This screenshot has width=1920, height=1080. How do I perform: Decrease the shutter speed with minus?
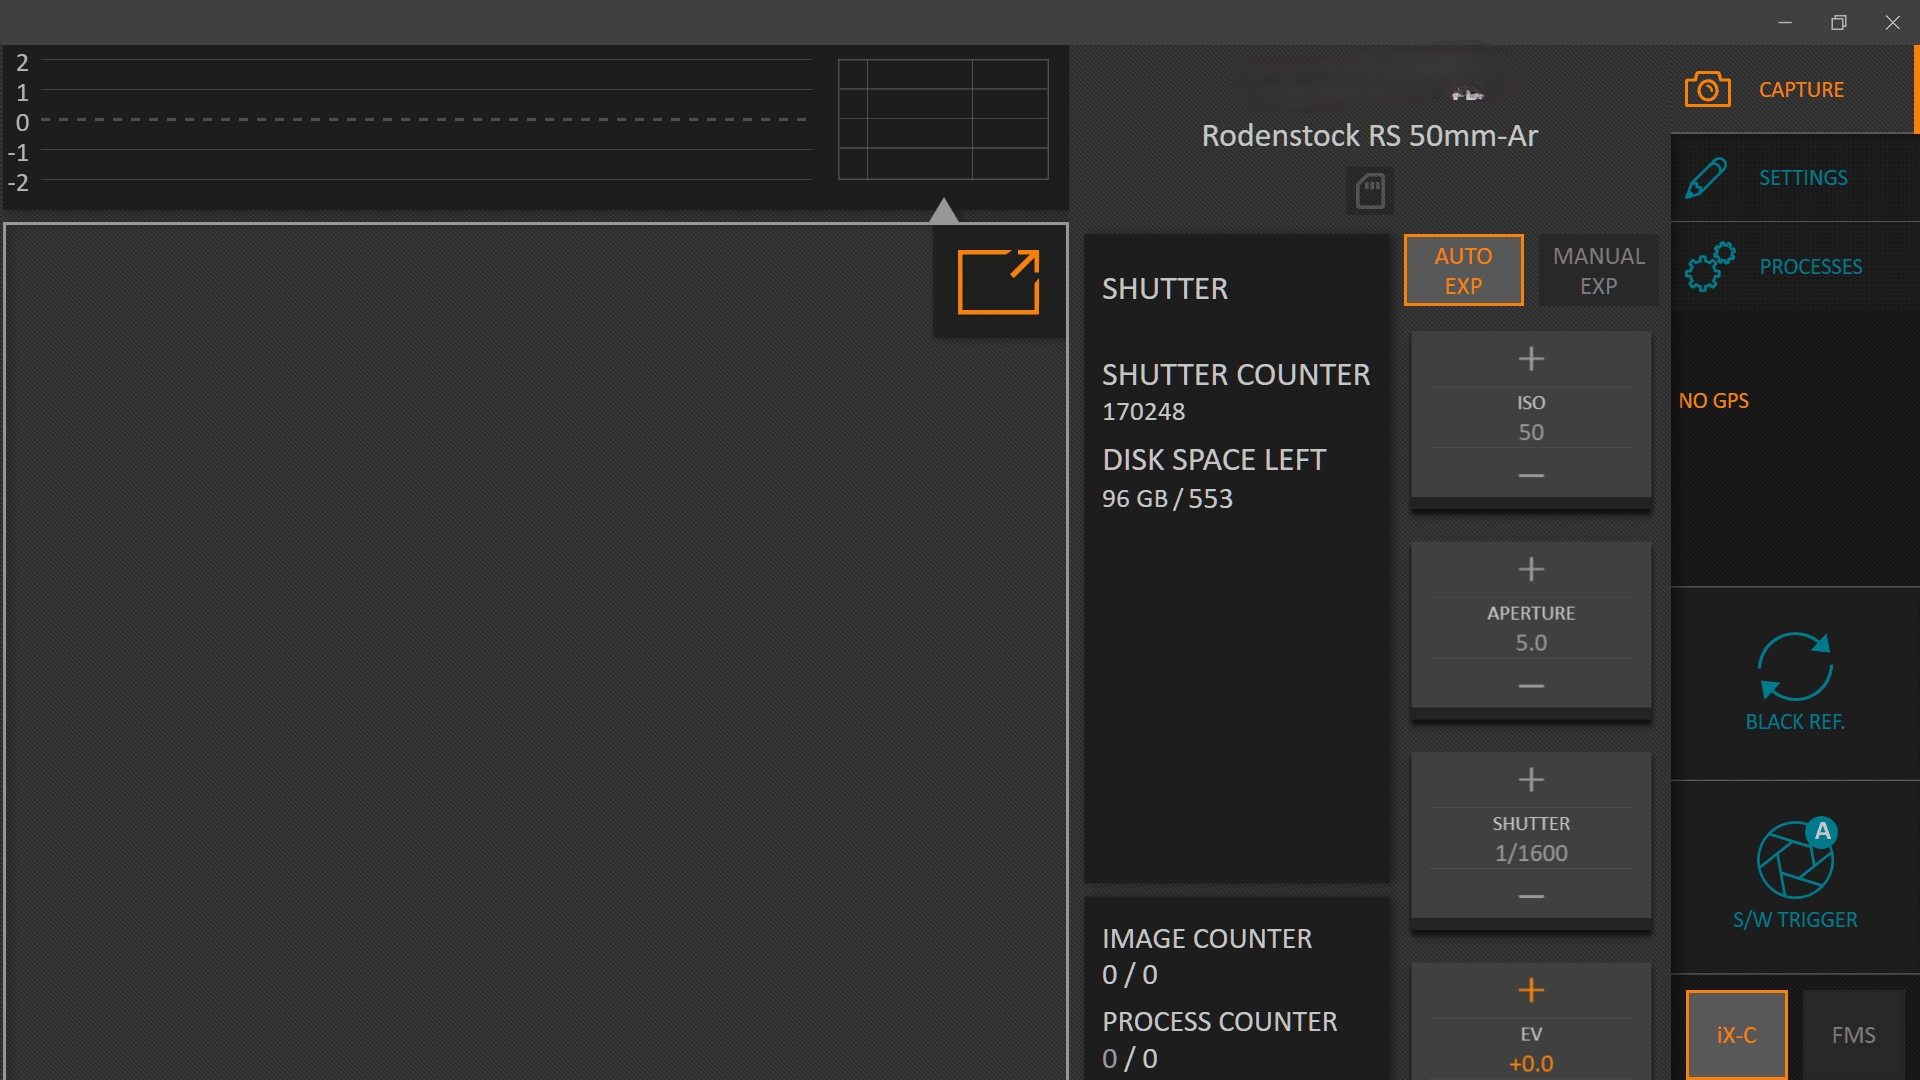tap(1531, 897)
